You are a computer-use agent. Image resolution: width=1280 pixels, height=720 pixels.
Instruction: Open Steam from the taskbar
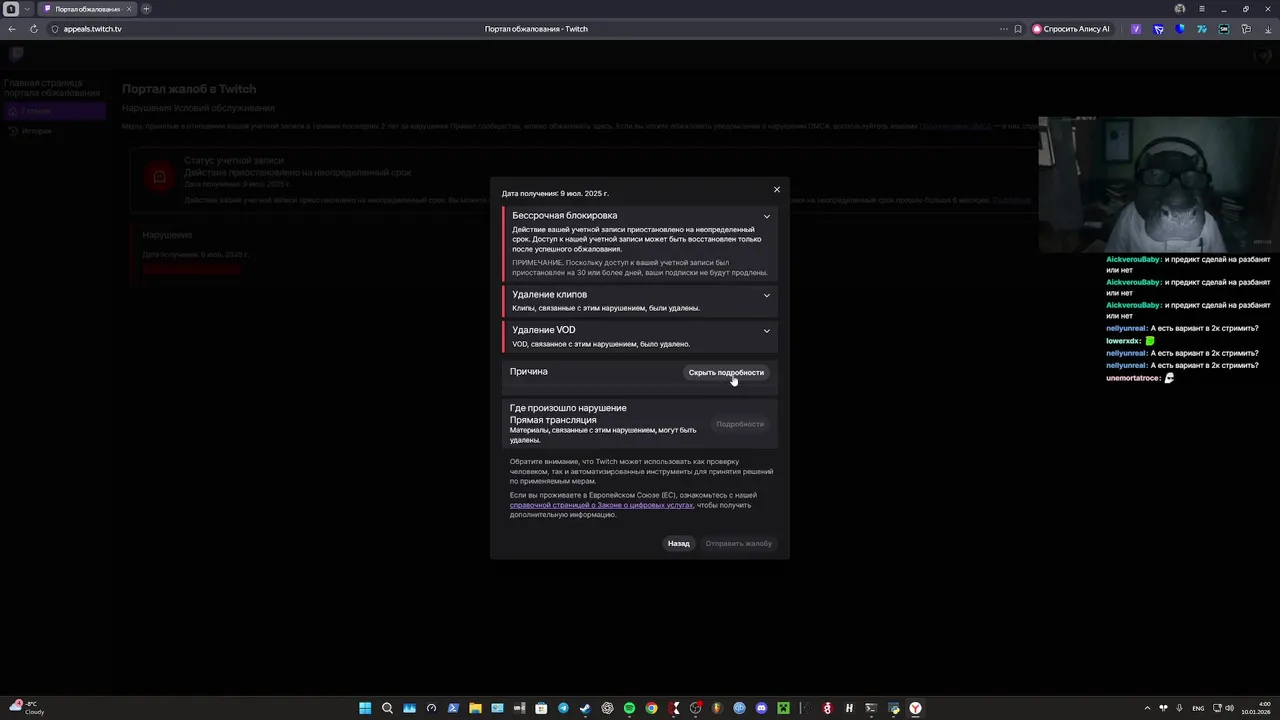pos(585,708)
